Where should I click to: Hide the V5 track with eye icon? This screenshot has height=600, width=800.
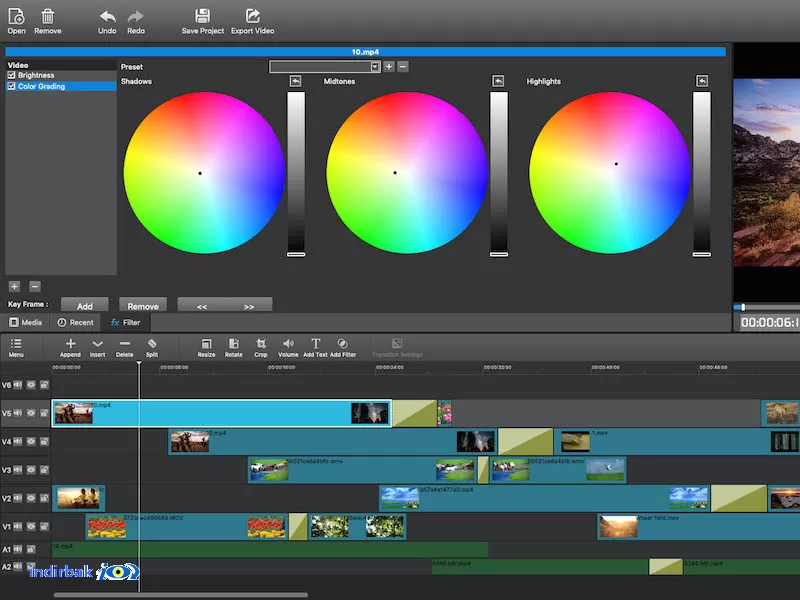pyautogui.click(x=31, y=413)
